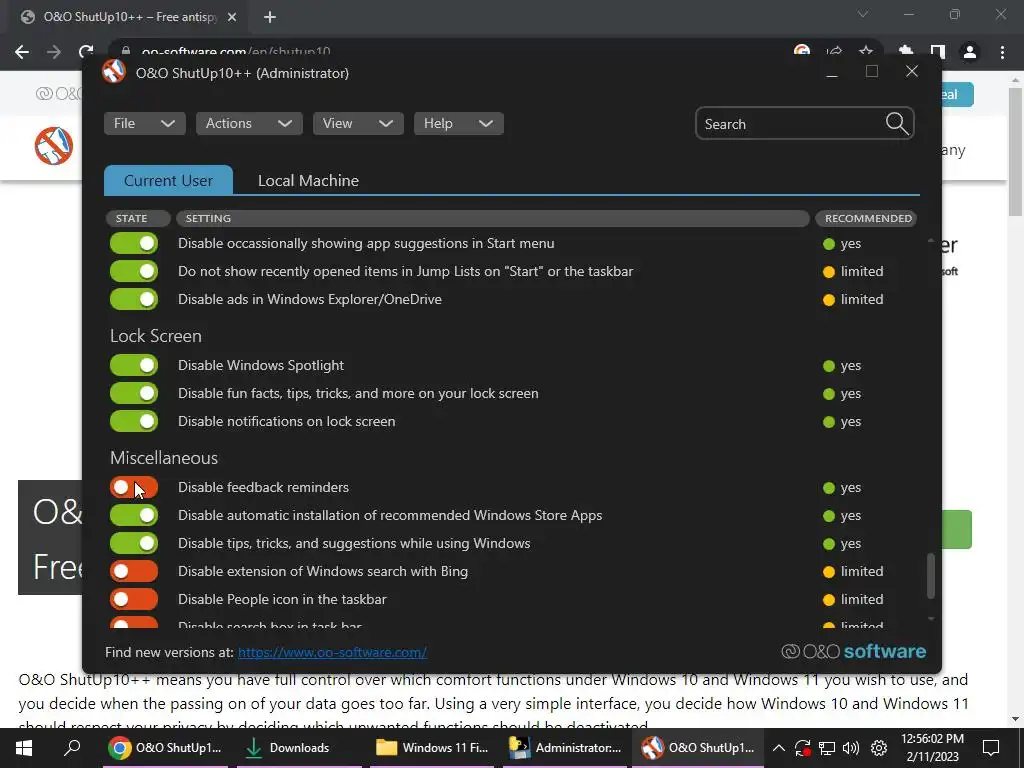The width and height of the screenshot is (1024, 768).
Task: Open the network tray icon
Action: point(827,748)
